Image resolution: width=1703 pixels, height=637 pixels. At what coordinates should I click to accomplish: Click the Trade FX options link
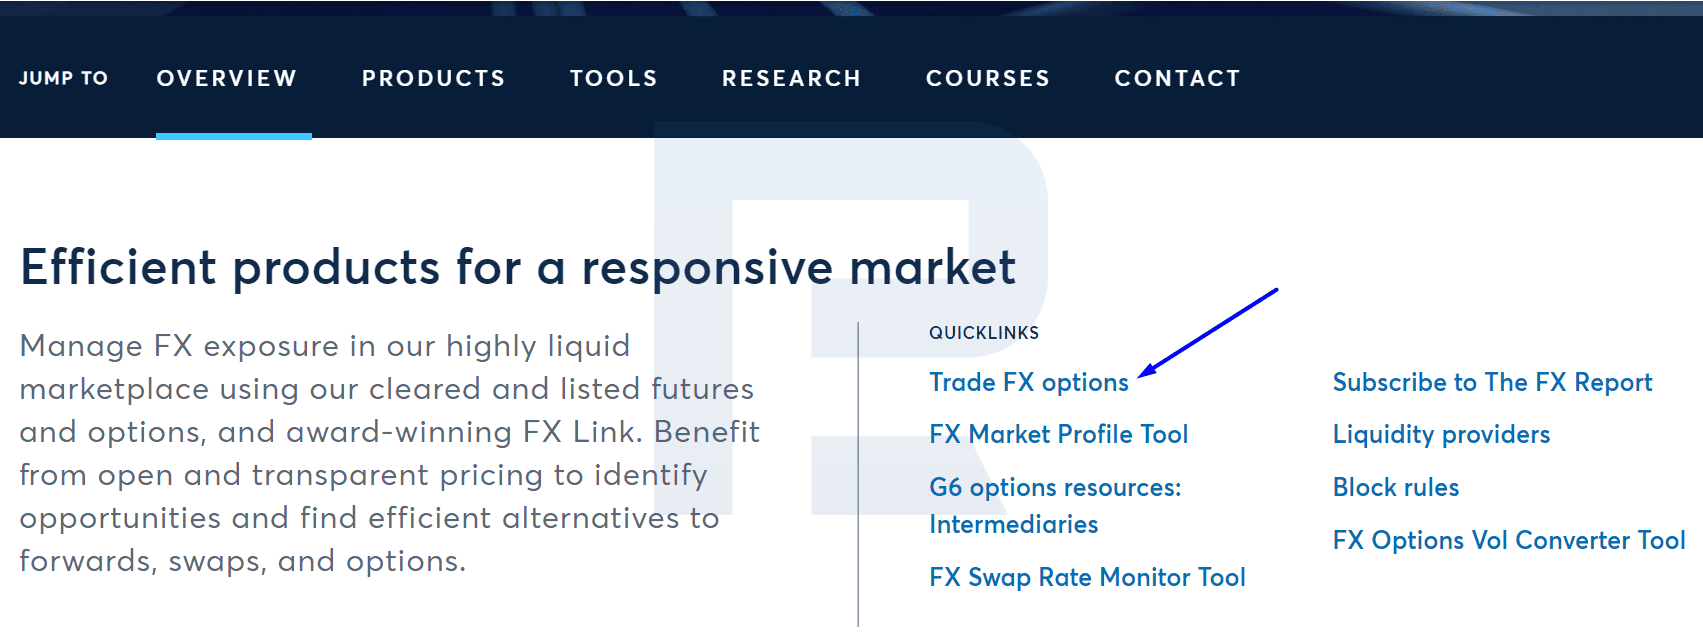[1029, 382]
